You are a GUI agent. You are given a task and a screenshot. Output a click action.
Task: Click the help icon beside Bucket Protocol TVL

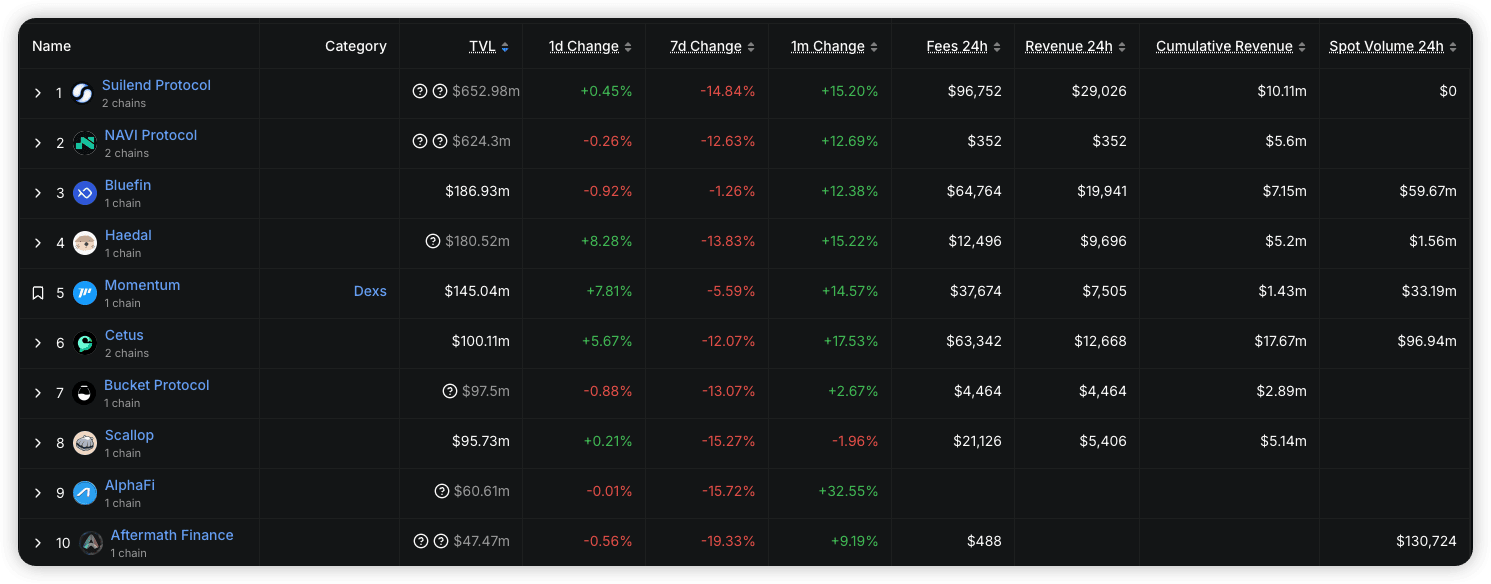pyautogui.click(x=450, y=391)
